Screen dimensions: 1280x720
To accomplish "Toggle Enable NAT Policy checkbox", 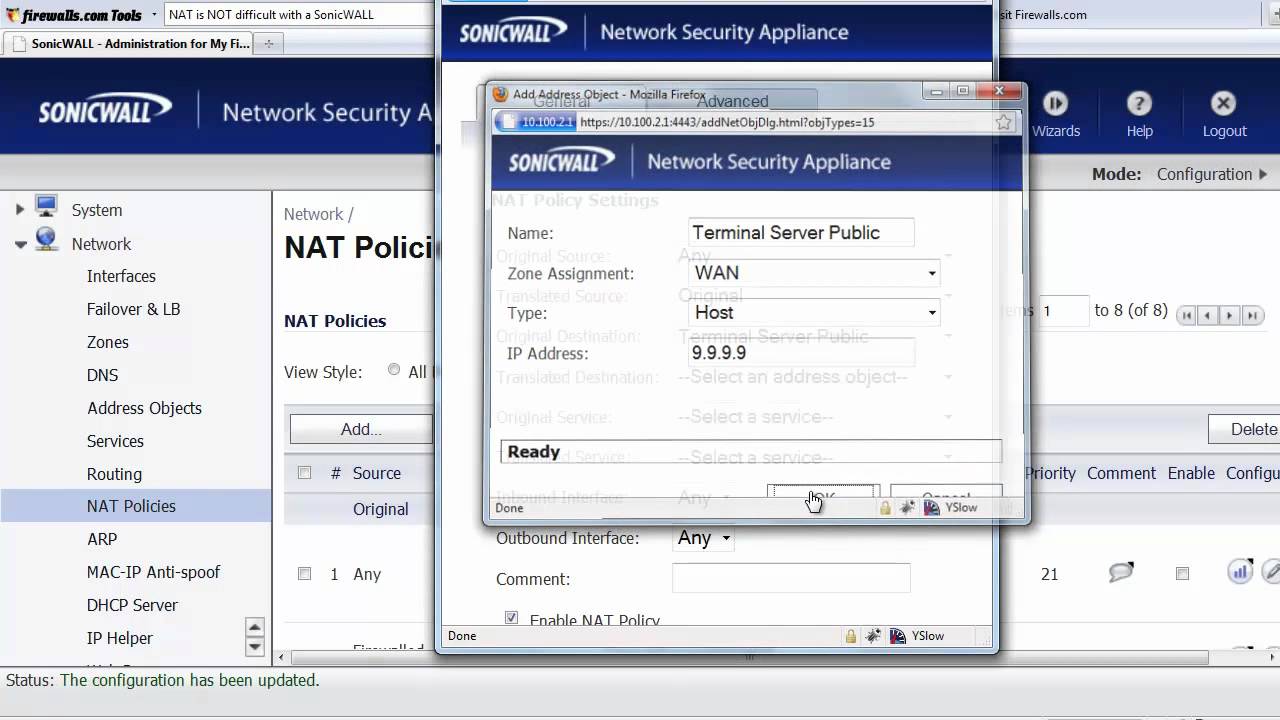I will point(512,619).
